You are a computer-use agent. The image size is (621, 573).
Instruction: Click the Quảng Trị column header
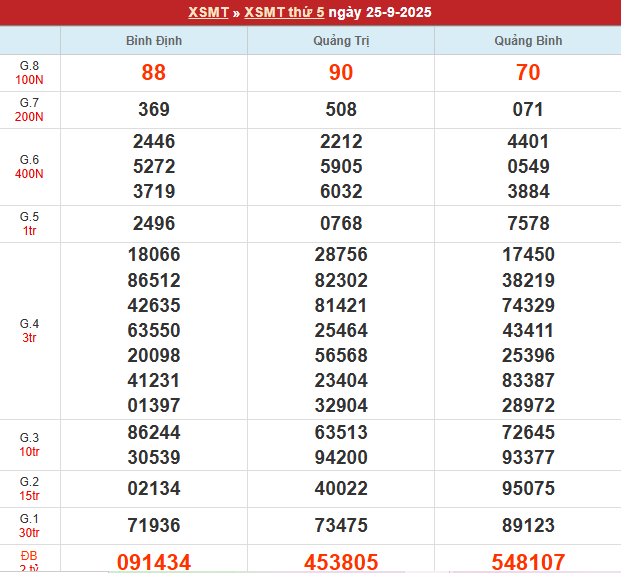click(x=340, y=41)
